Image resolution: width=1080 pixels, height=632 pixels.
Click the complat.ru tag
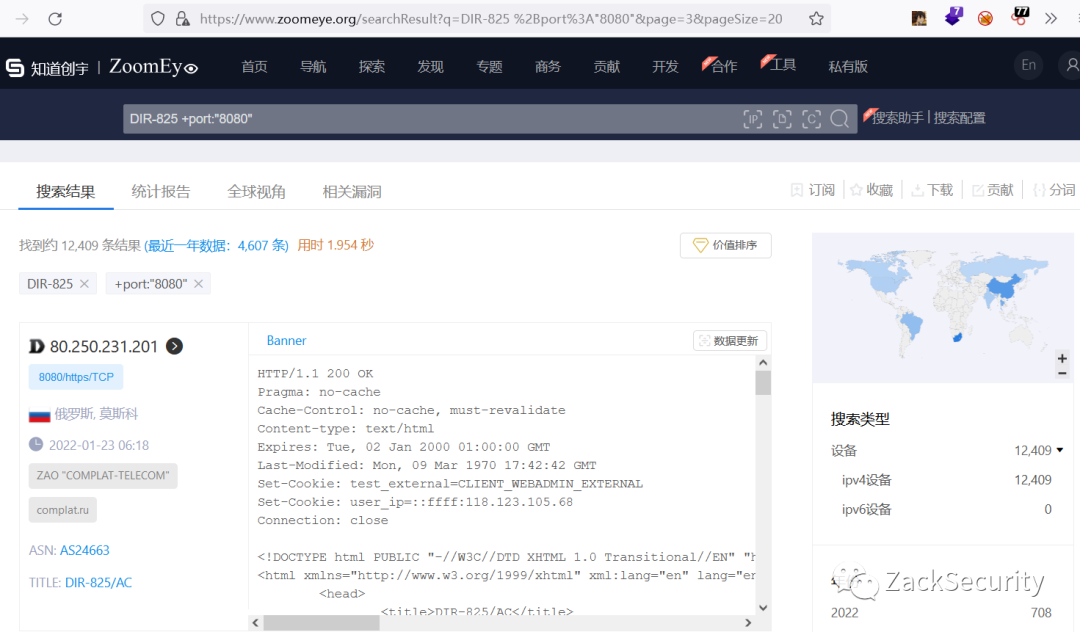tap(63, 510)
